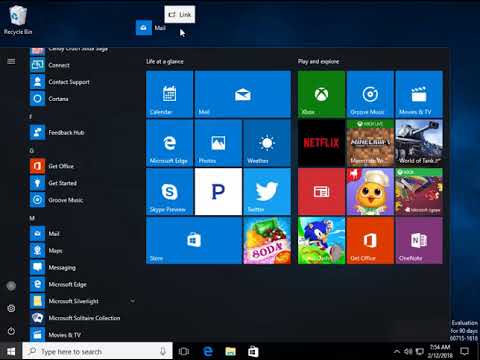The width and height of the screenshot is (480, 360).
Task: Open Candy Crush Soda tile
Action: point(267,241)
